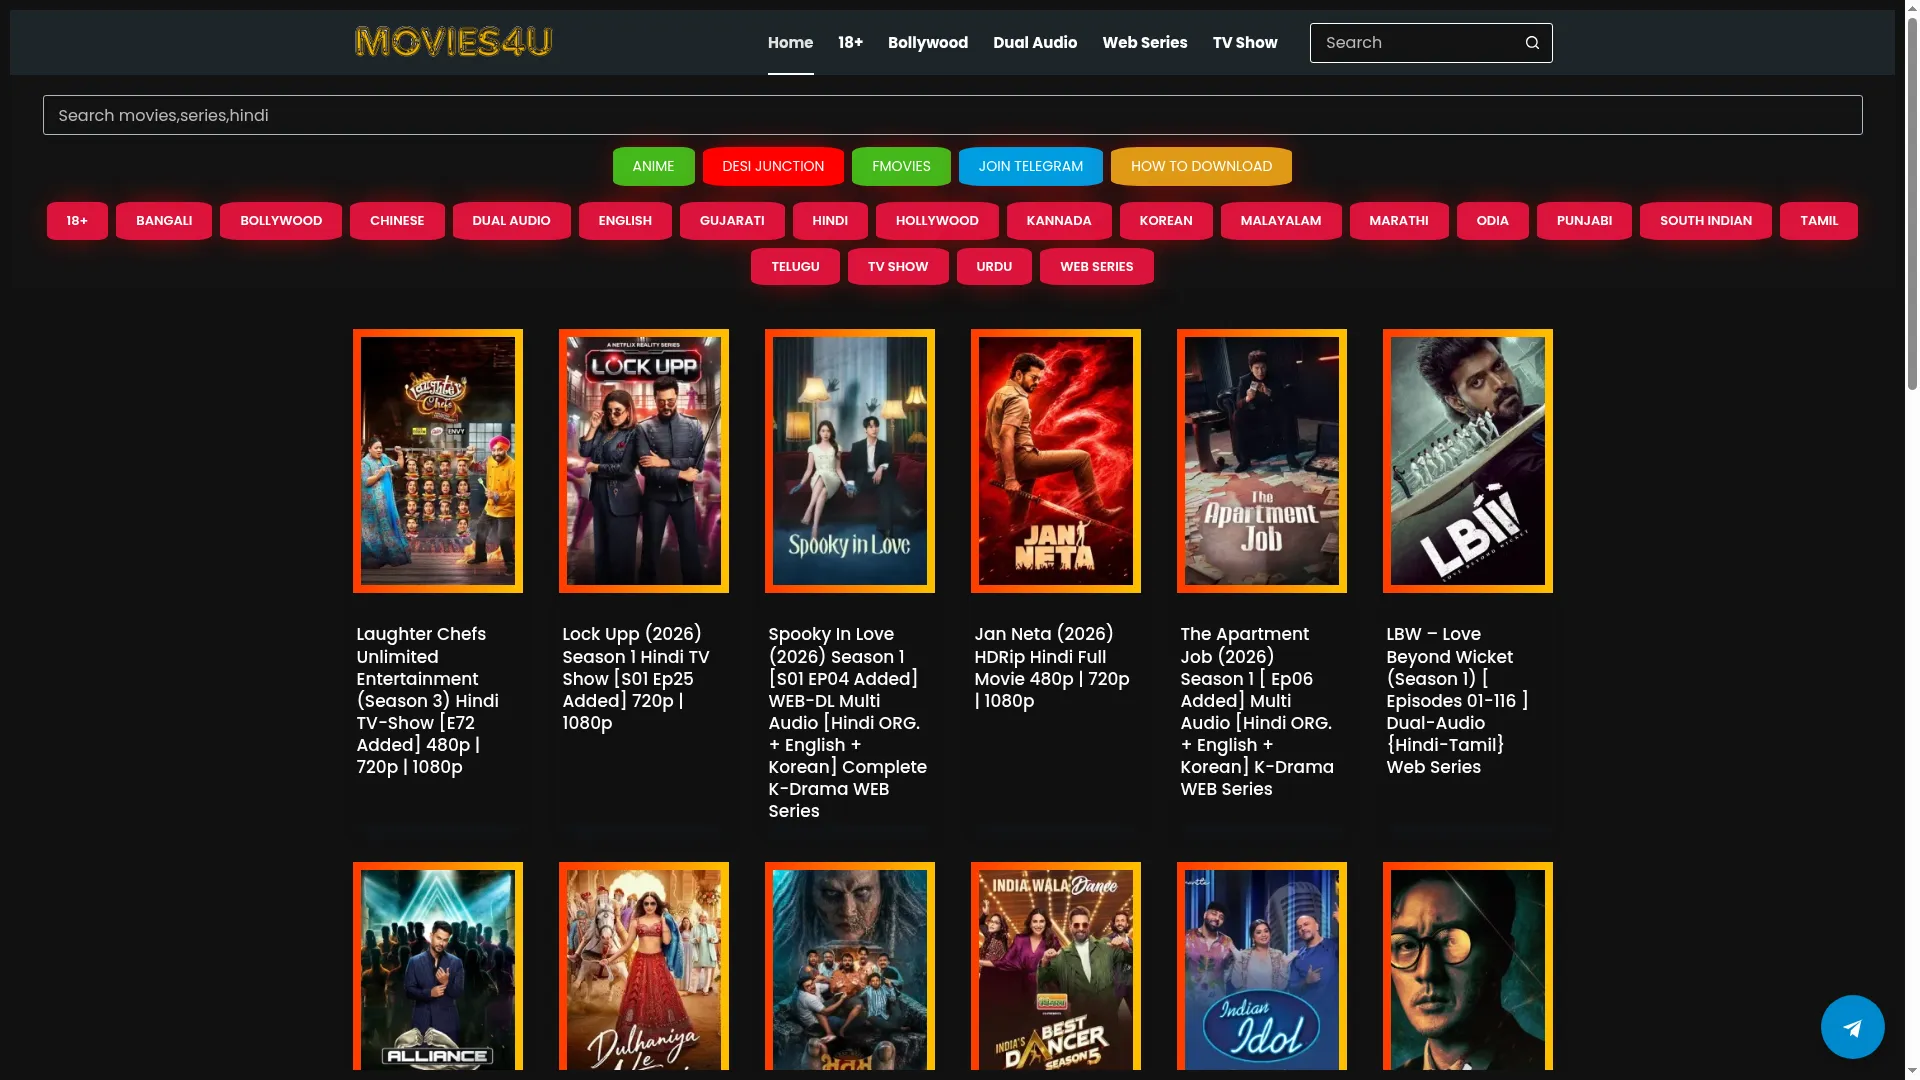Select the WEB SERIES category tag

click(1096, 267)
